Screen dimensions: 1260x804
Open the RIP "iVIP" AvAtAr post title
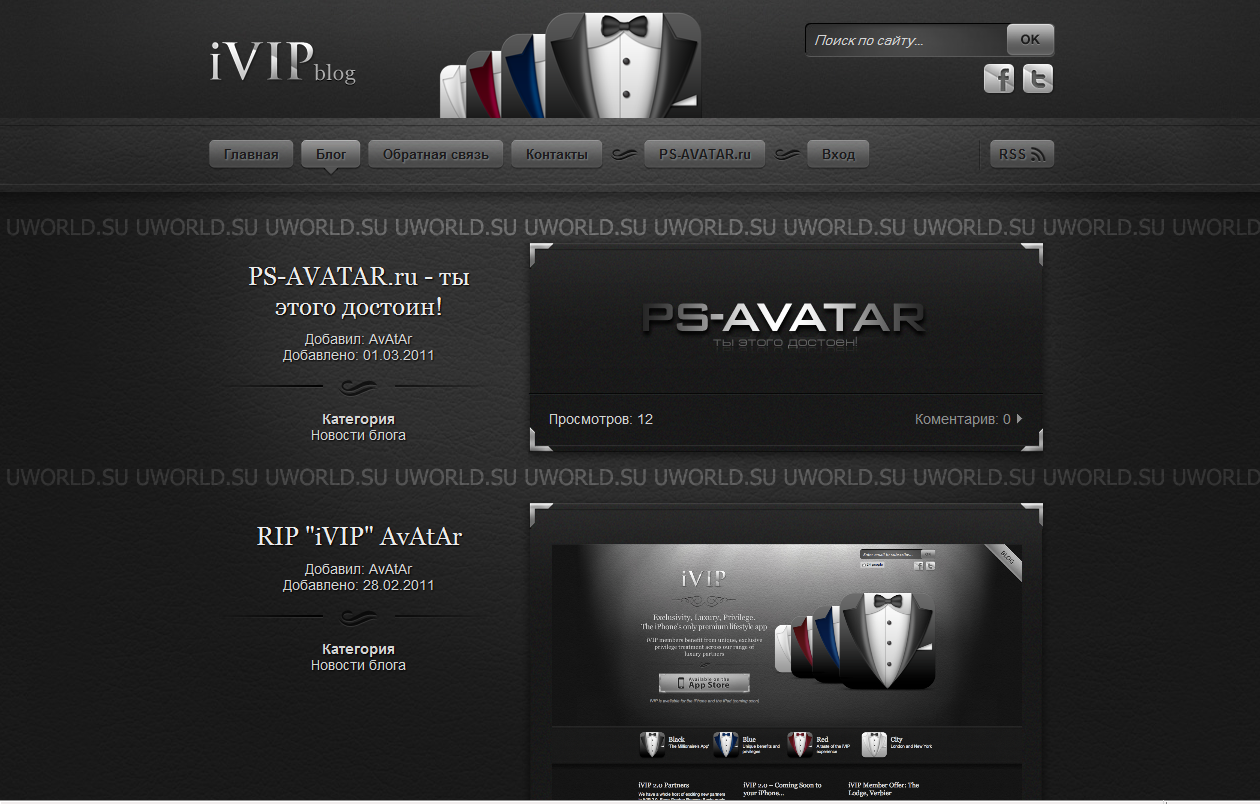click(359, 537)
